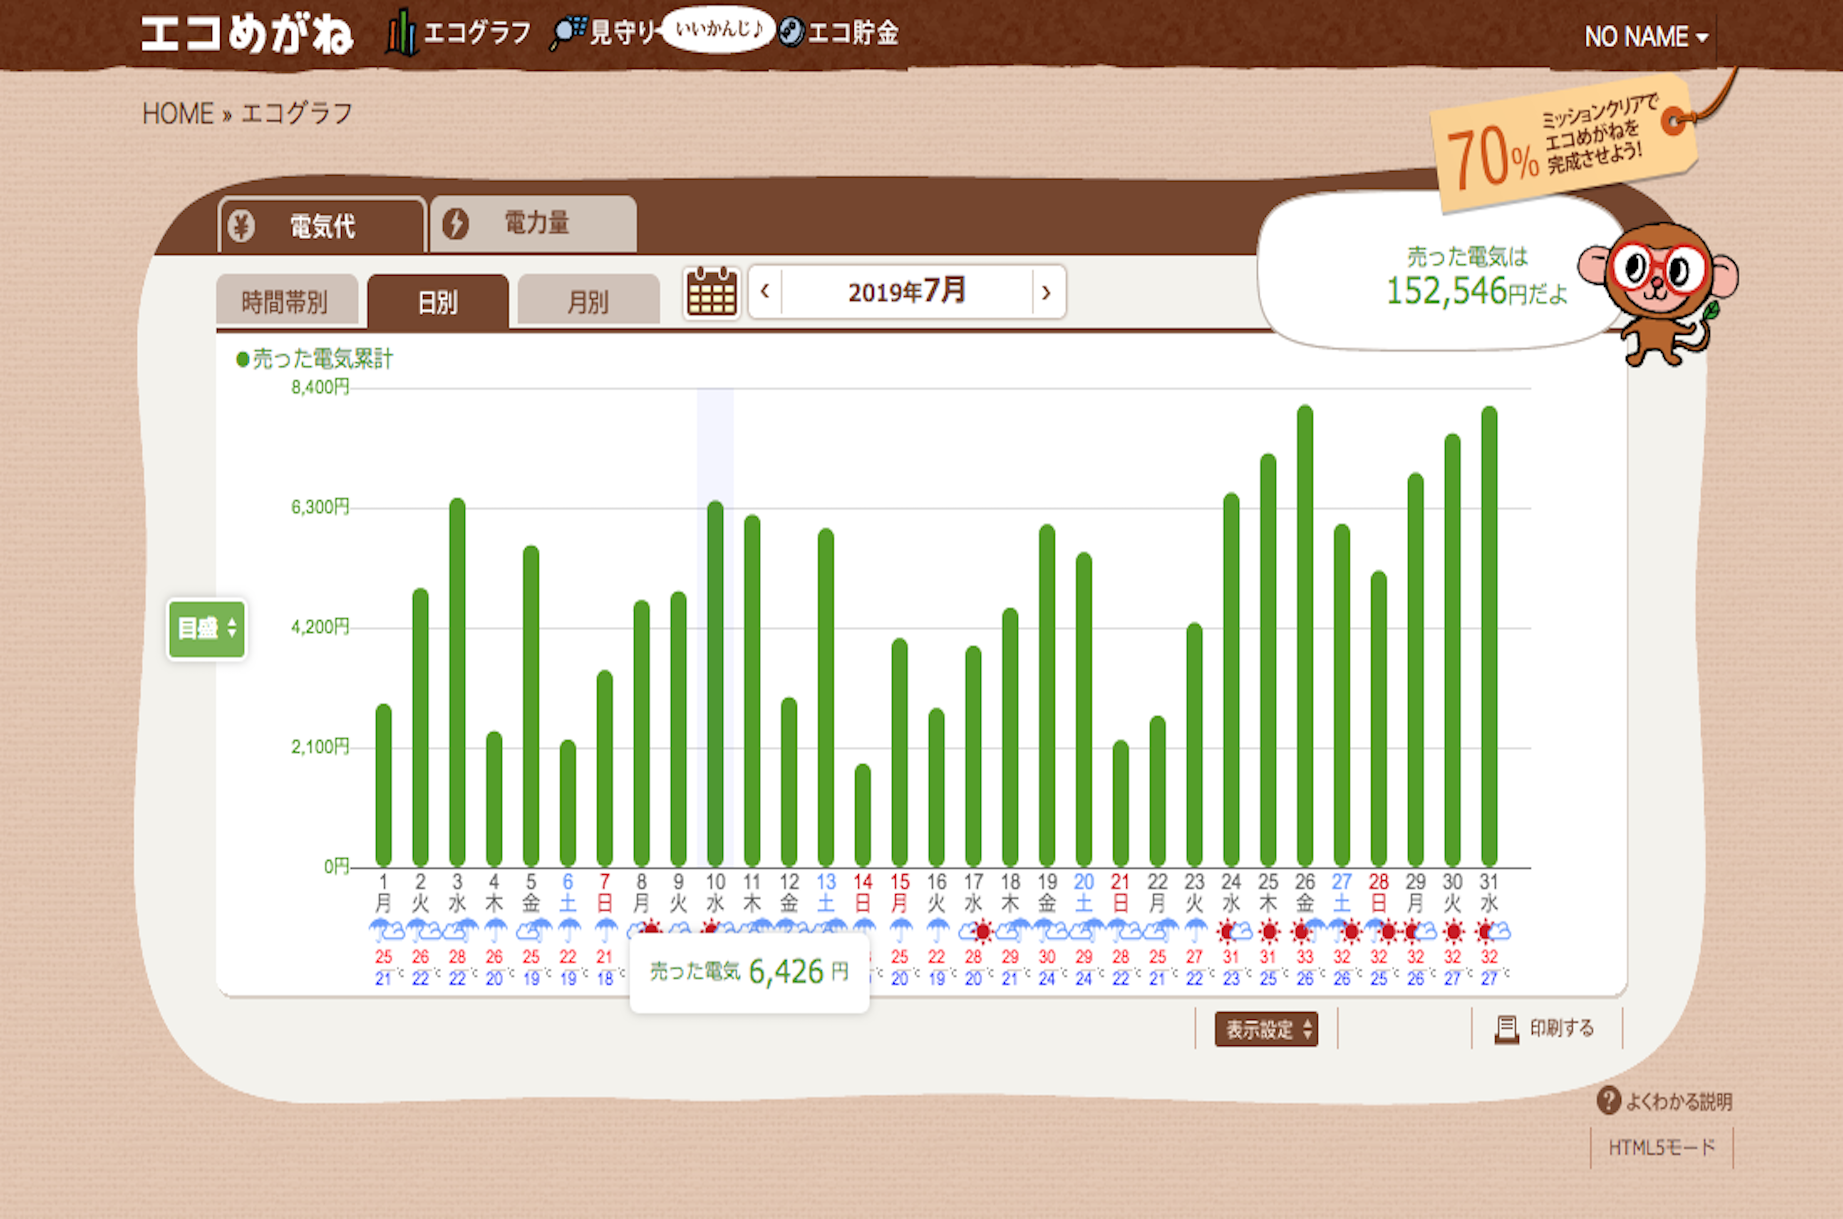Open the calendar date picker icon
The height and width of the screenshot is (1219, 1843).
[711, 292]
